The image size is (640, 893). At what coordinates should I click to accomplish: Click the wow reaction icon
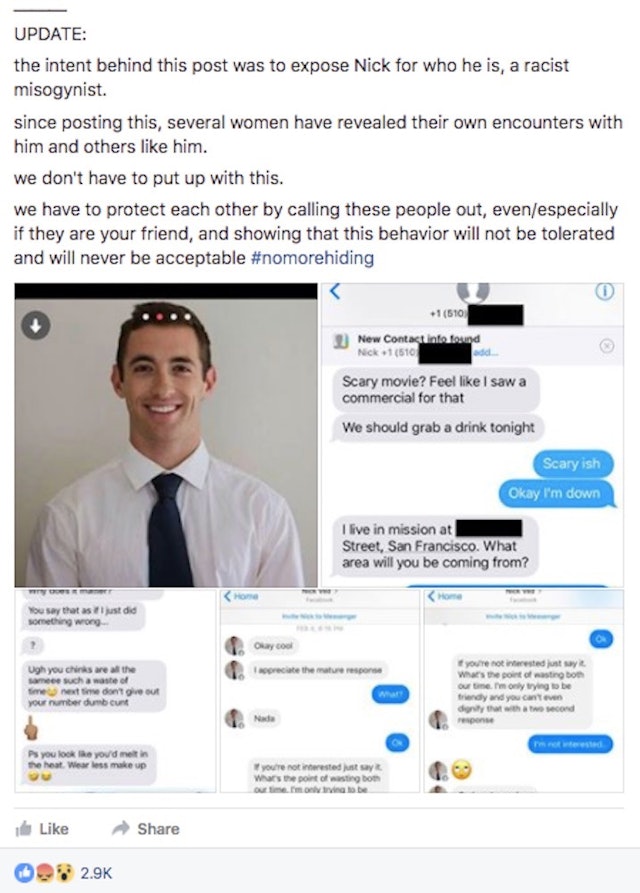(x=65, y=872)
